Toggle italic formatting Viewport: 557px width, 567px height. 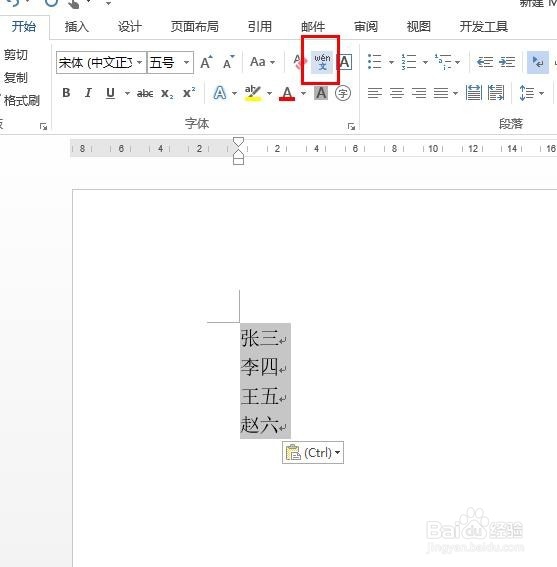(x=88, y=93)
